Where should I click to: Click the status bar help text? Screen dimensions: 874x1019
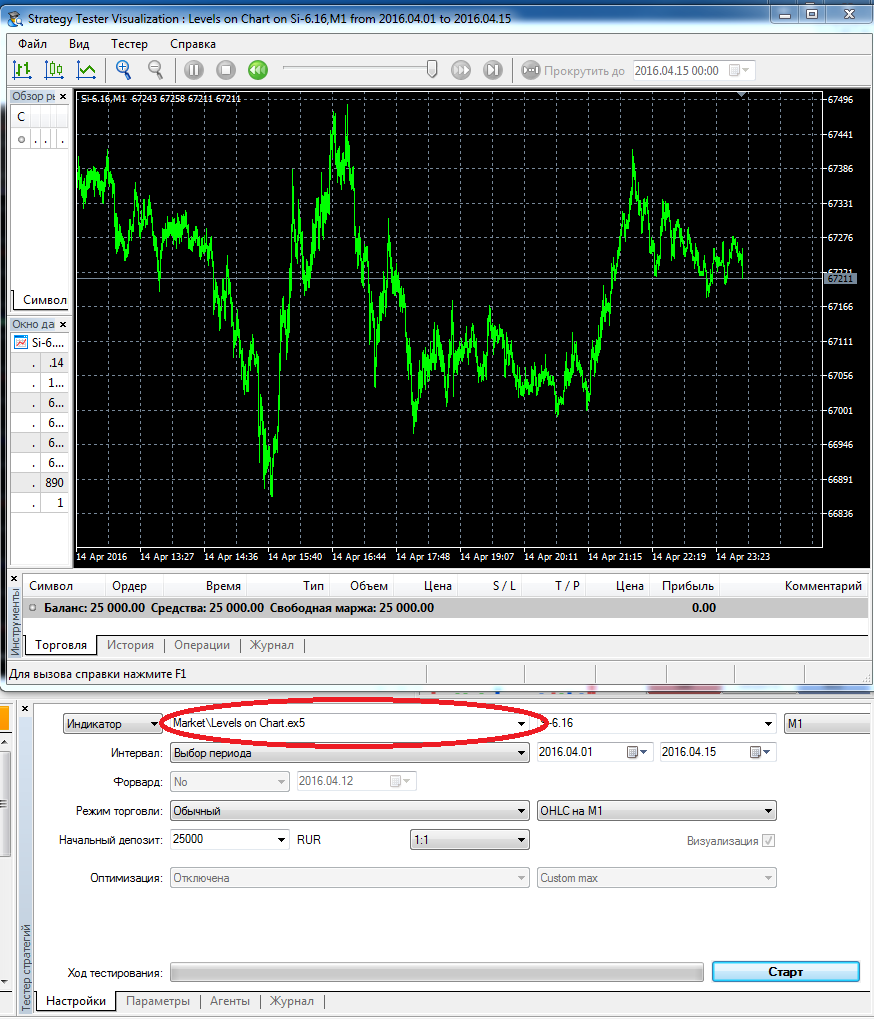tap(97, 674)
